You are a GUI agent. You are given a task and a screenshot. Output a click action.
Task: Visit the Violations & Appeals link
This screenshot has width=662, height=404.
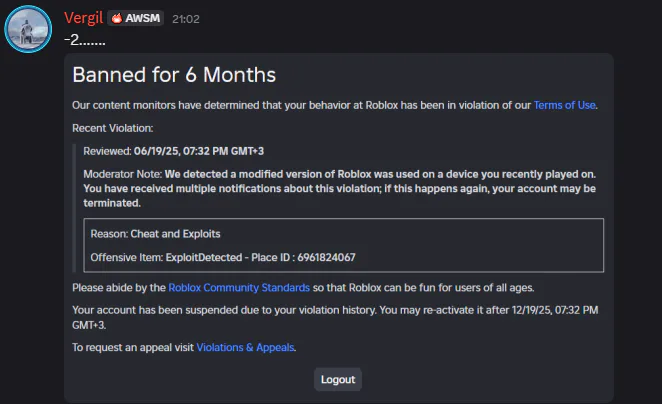tap(245, 347)
